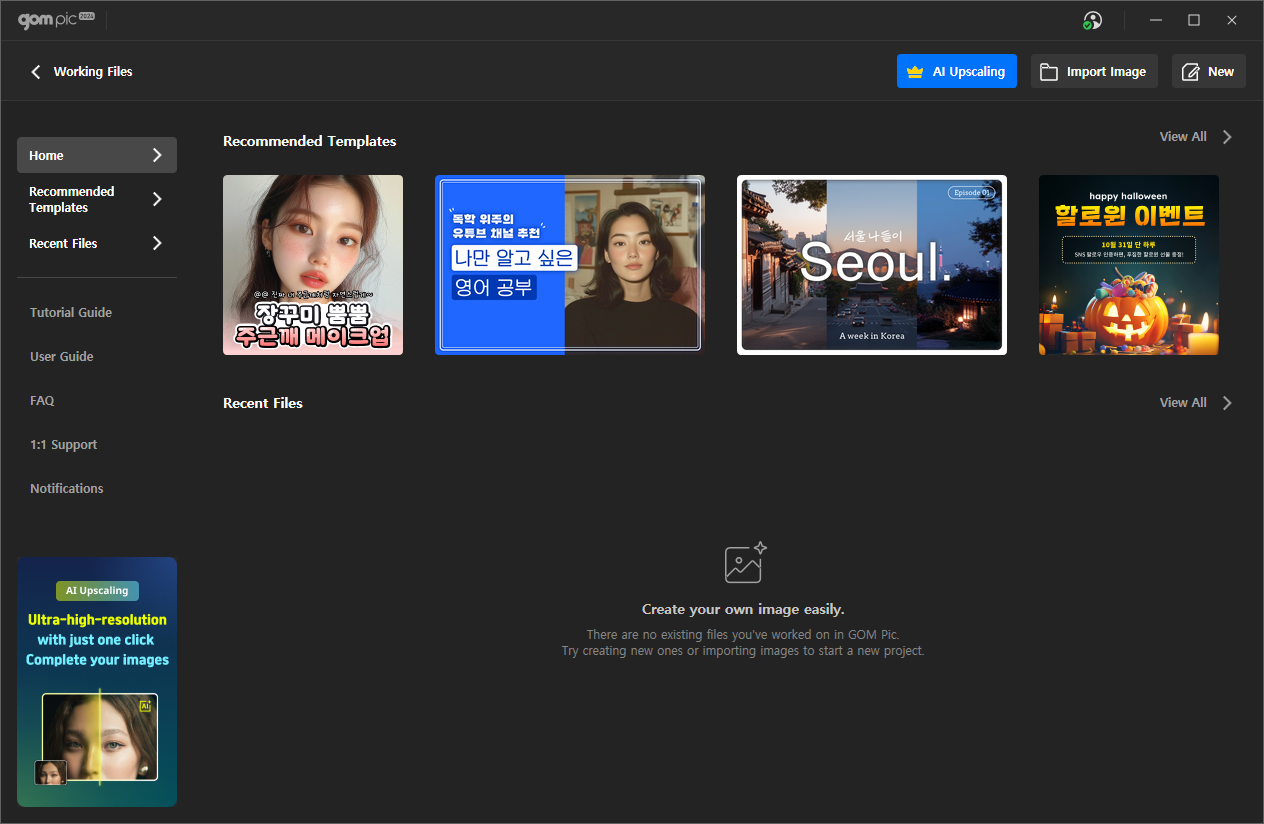
Task: Expand Recent Files chevron in sidebar
Action: pos(157,243)
